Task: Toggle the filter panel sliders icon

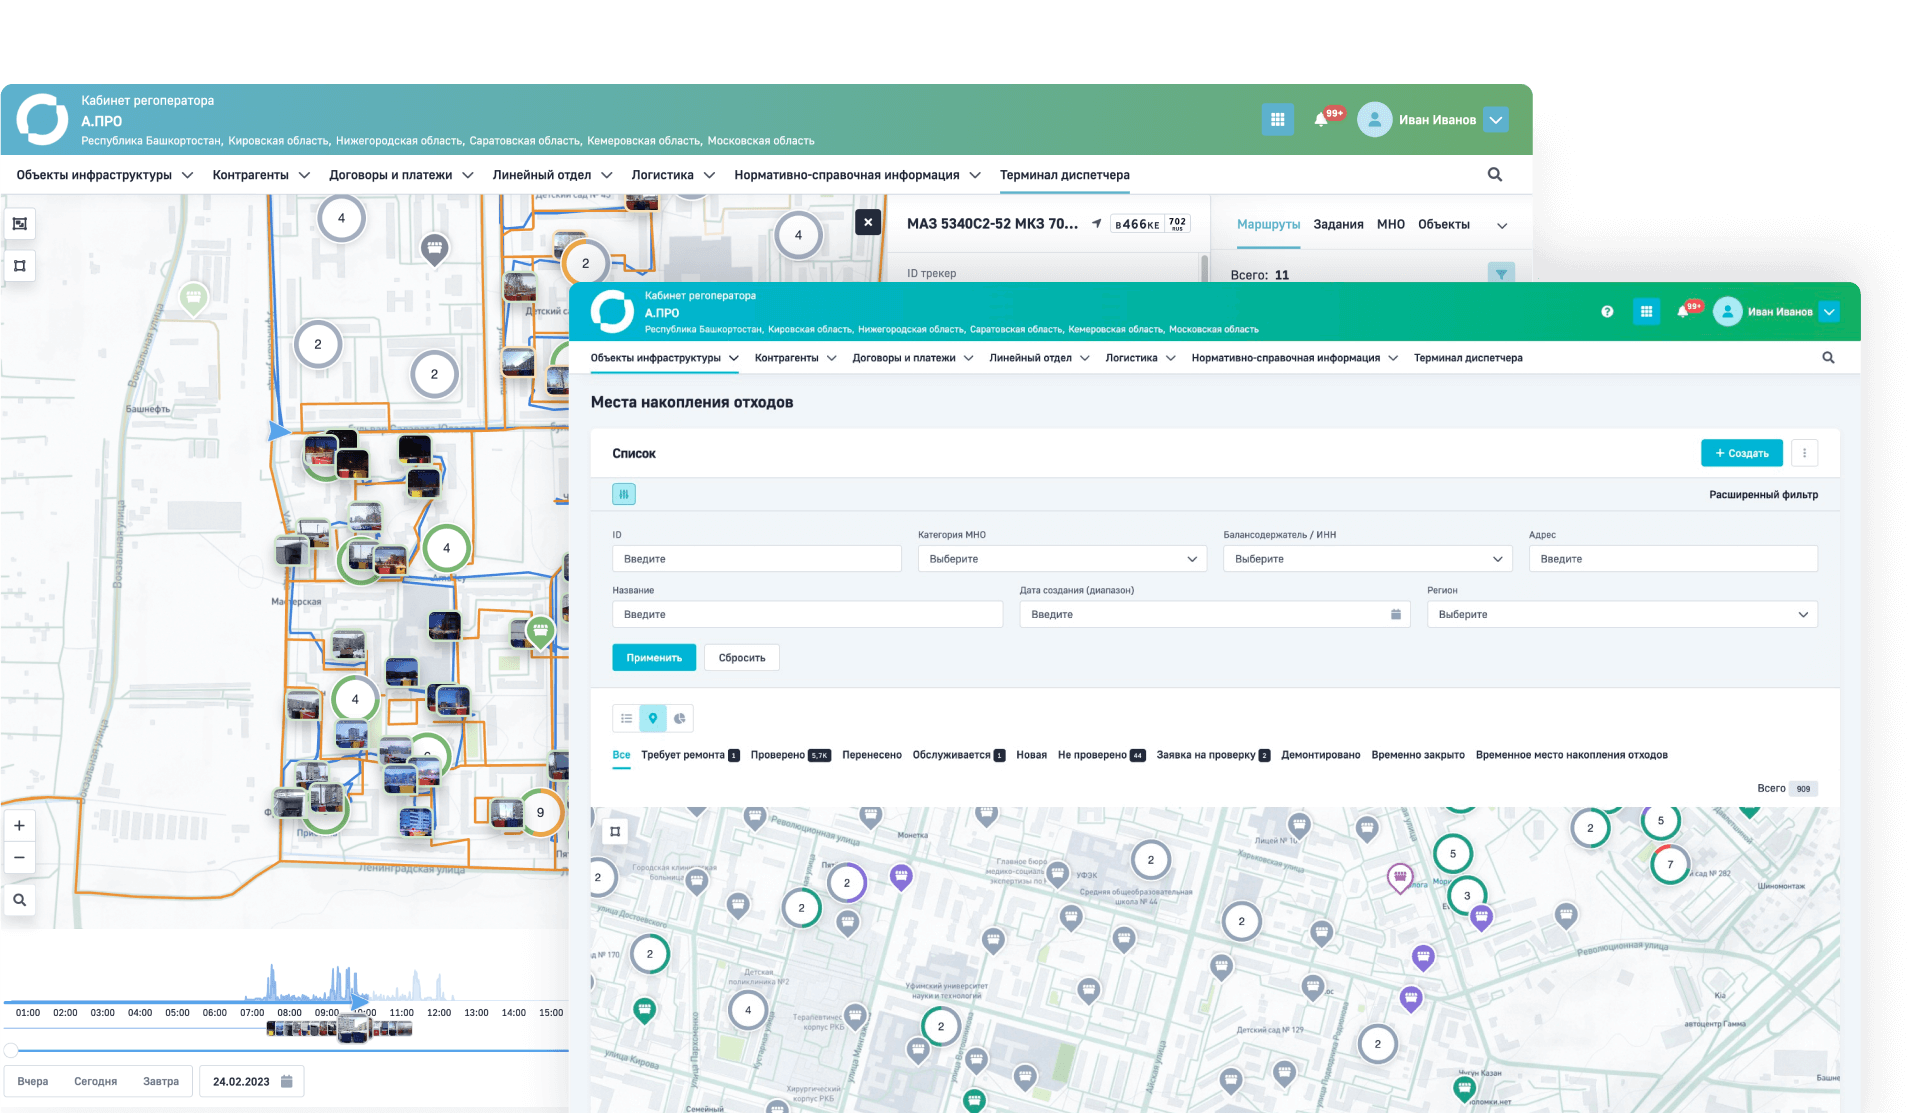Action: (x=623, y=494)
